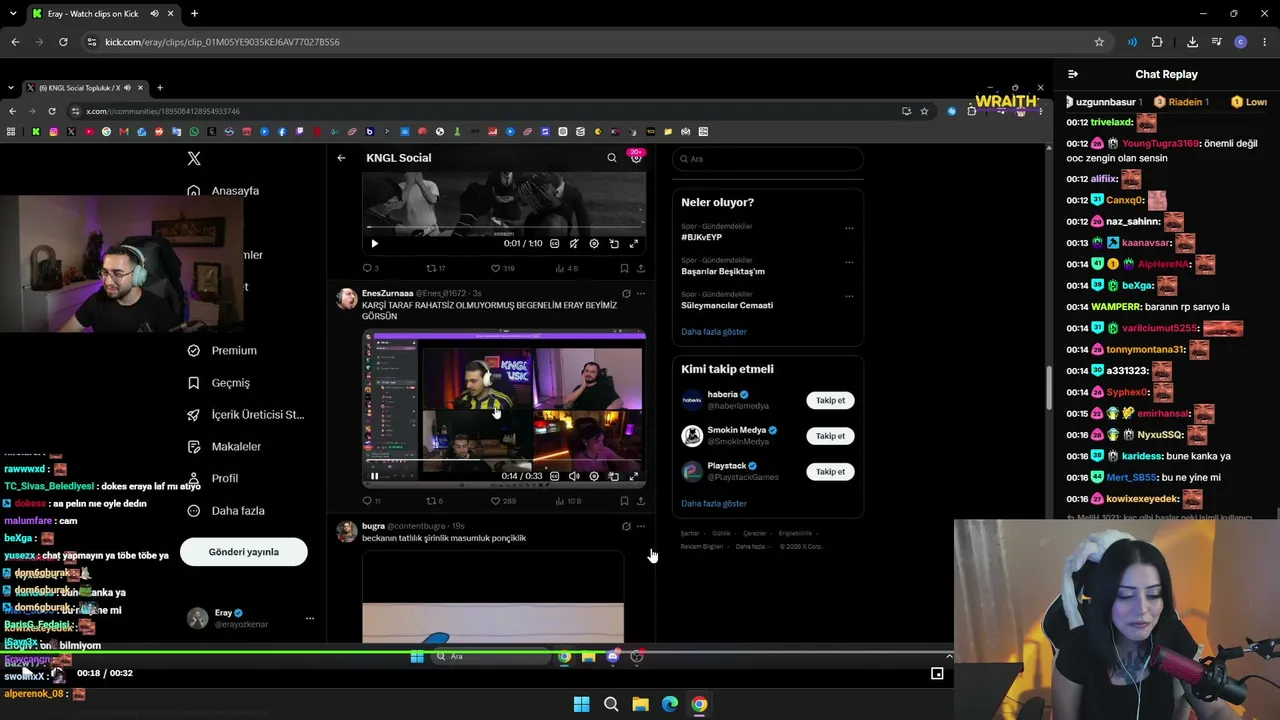Open the three-dot menu on EnesZurnaaa post

click(x=641, y=294)
